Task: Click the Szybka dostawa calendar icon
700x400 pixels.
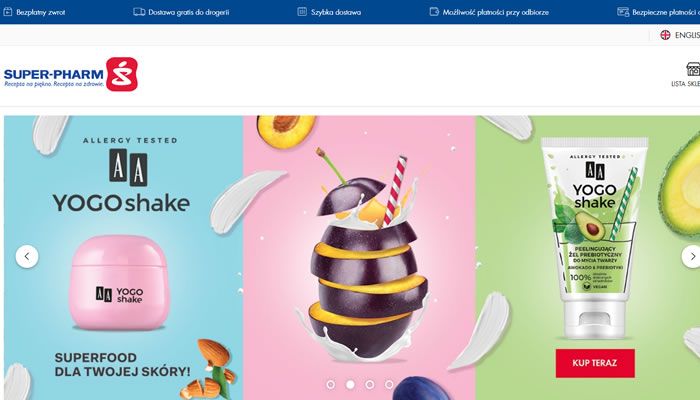Action: (302, 12)
